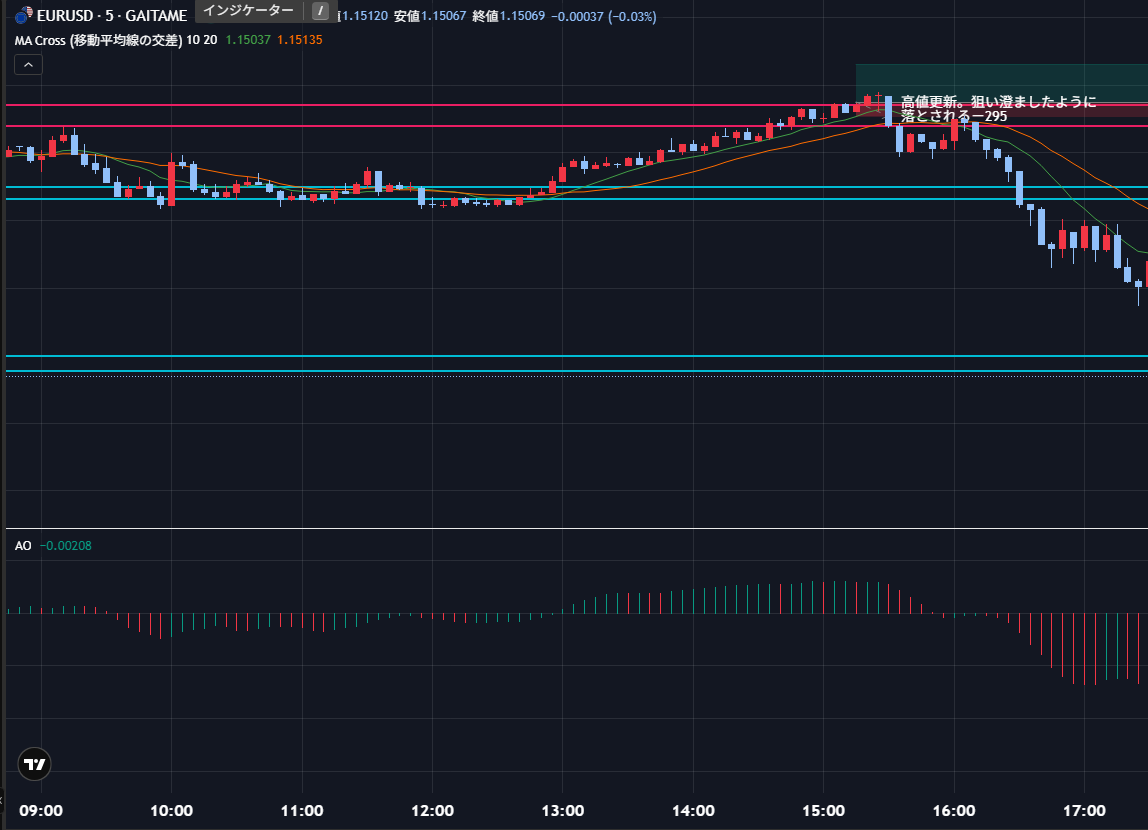This screenshot has width=1148, height=830.
Task: Click the slash shortcut key icon
Action: [x=320, y=11]
